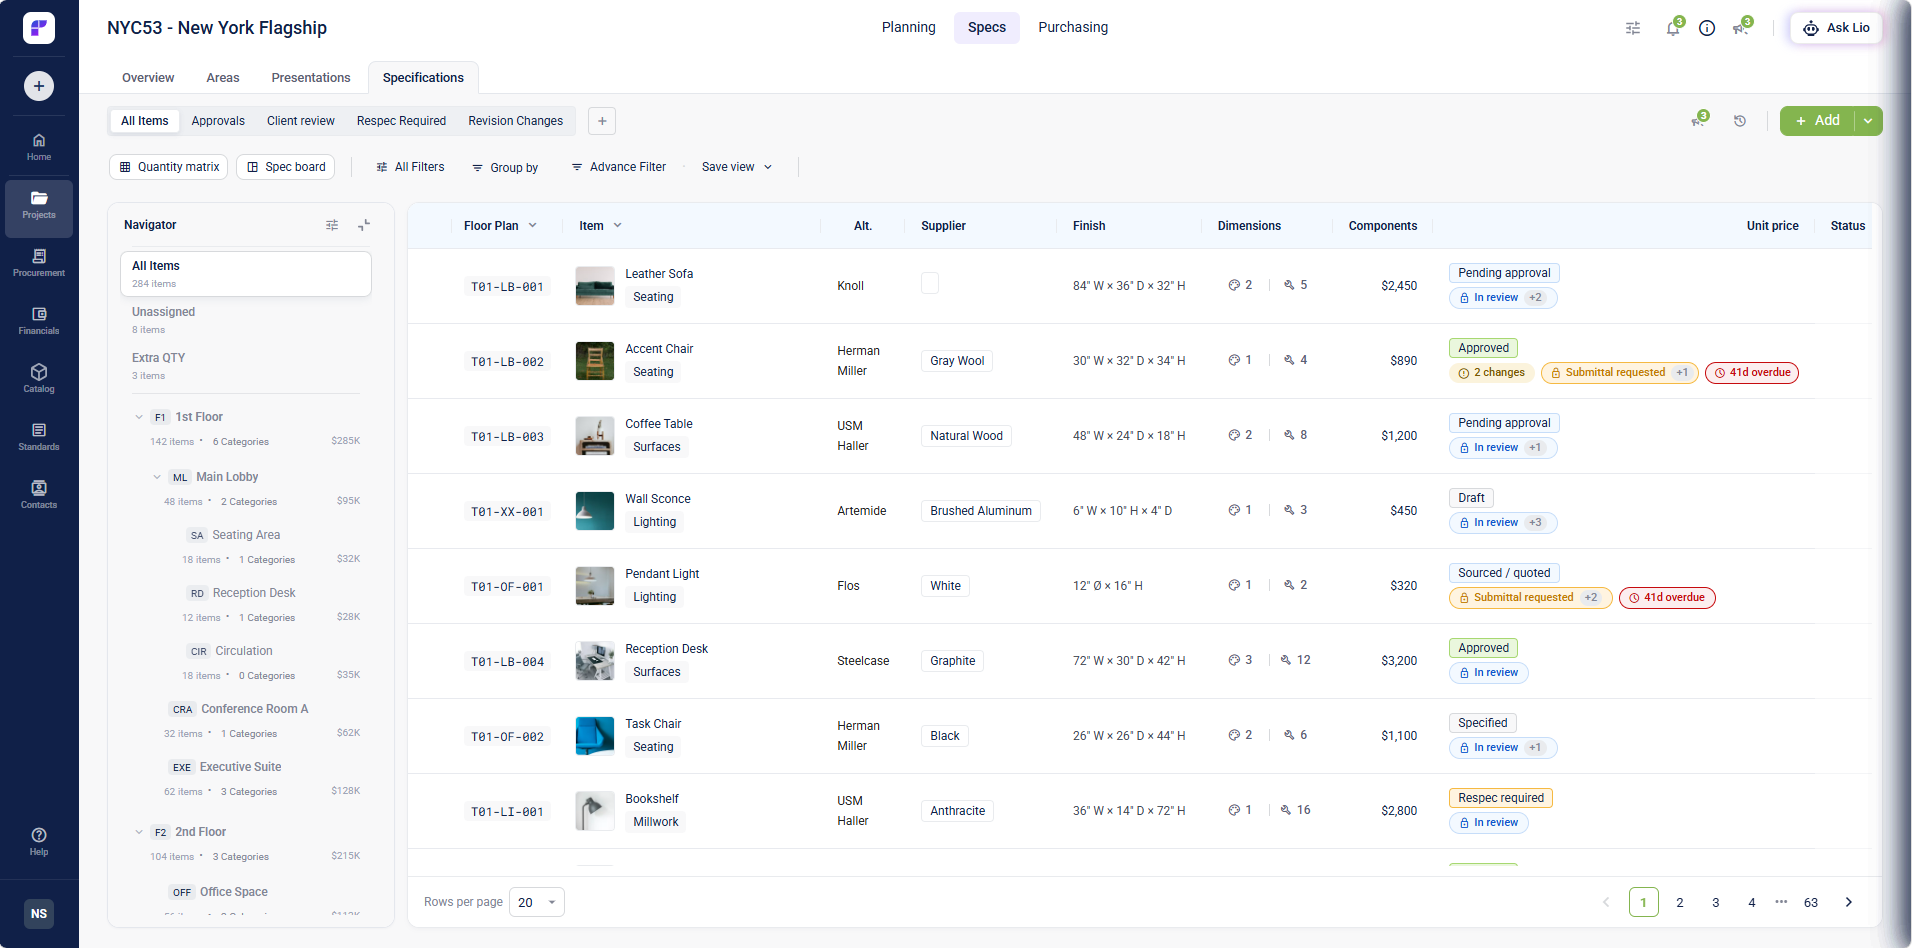Select All Items in Navigator
The image size is (1912, 948).
click(246, 274)
